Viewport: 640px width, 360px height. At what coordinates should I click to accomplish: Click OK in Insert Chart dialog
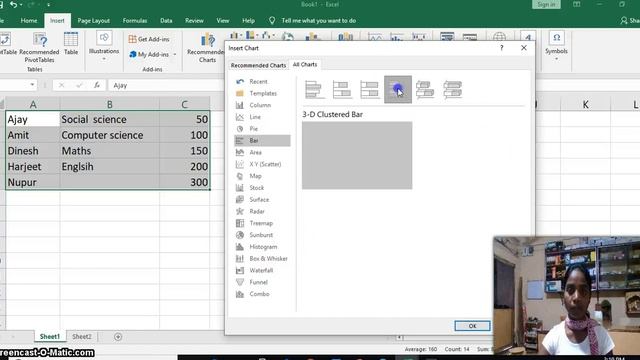coord(472,326)
